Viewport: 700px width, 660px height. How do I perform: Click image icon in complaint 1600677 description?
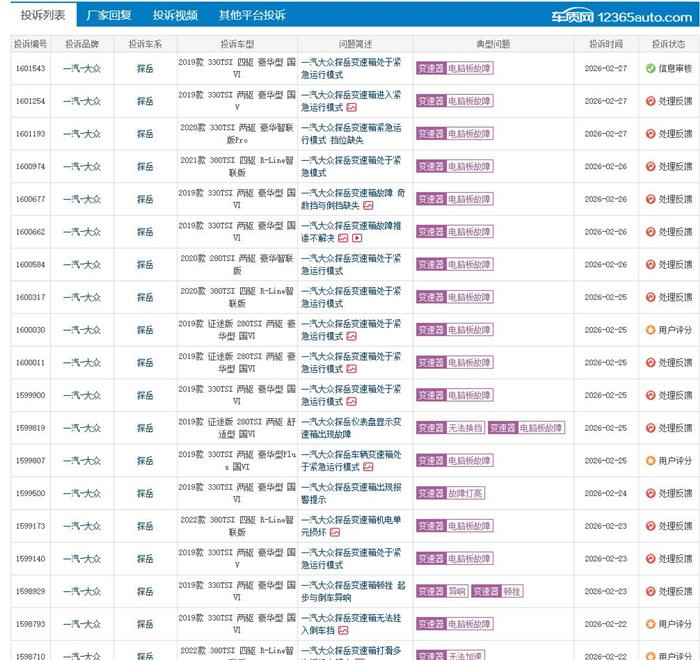click(x=367, y=205)
